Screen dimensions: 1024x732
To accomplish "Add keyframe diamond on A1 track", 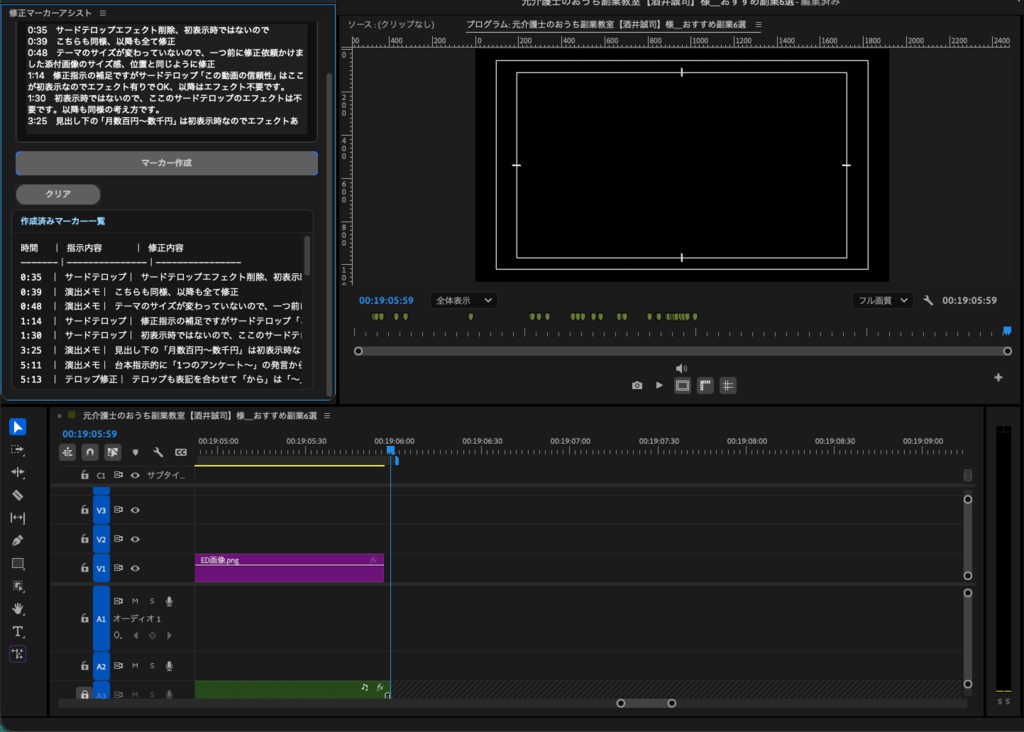I will (152, 635).
